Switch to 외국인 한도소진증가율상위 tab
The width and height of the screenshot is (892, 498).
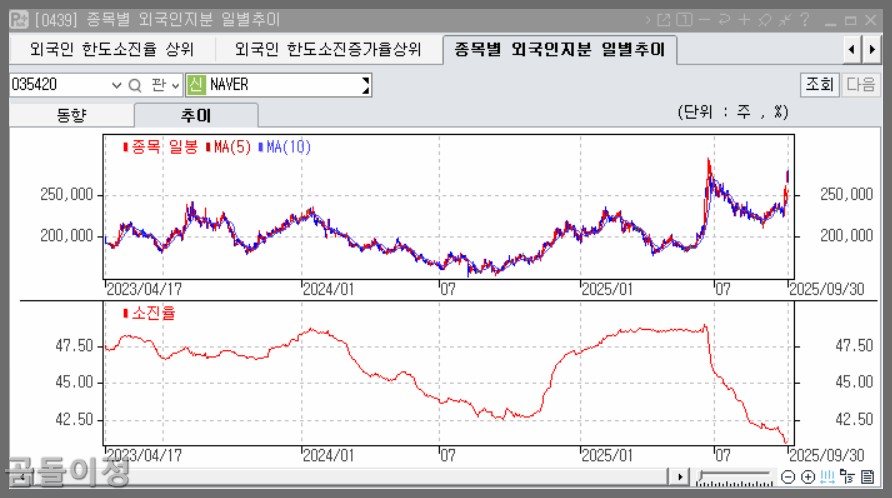tap(328, 50)
